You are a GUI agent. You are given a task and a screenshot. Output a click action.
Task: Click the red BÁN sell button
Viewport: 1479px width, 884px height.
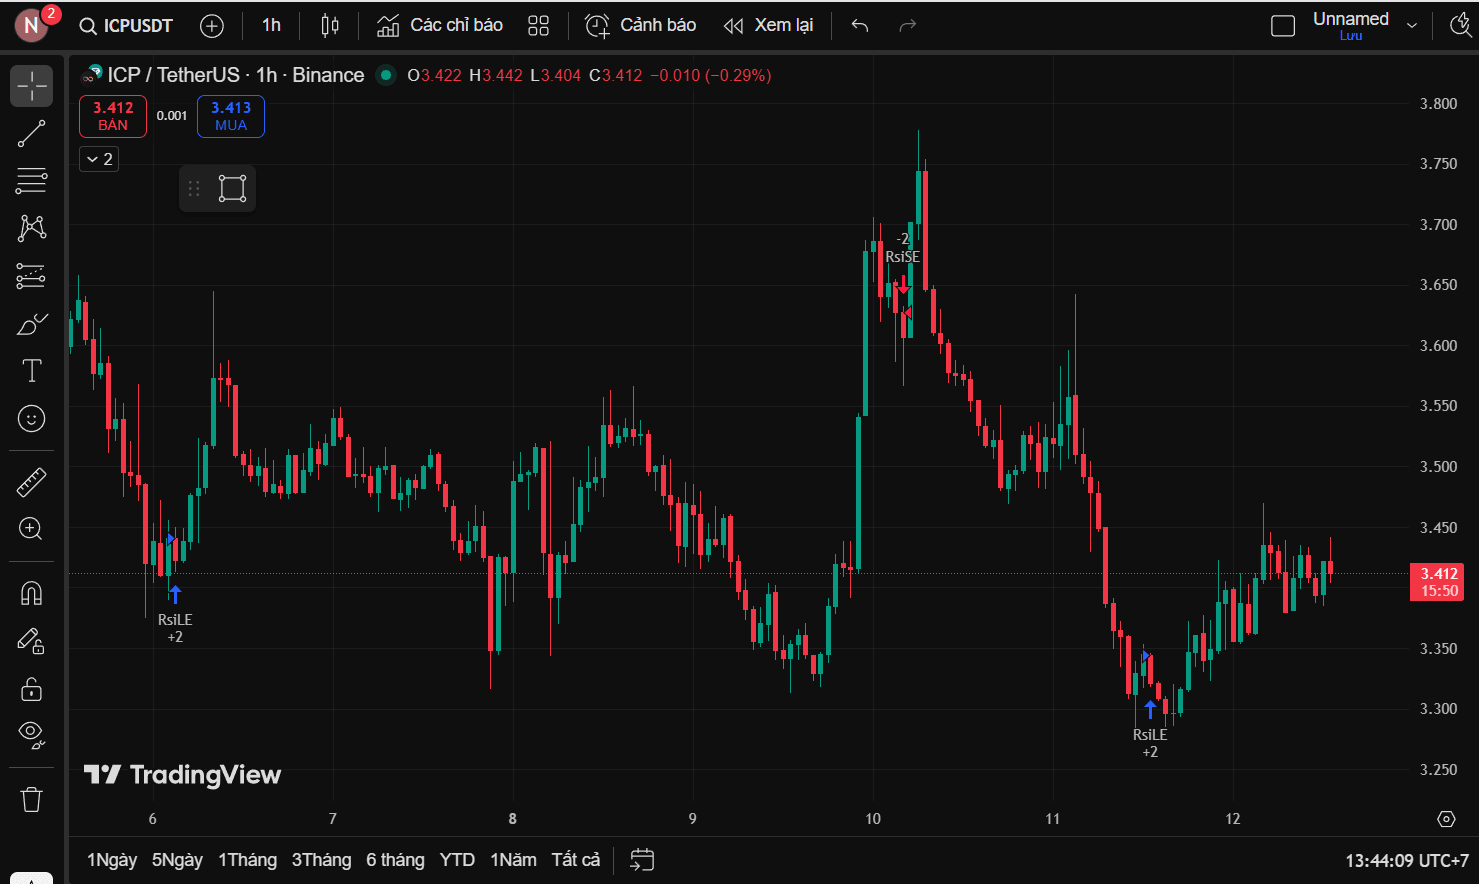(113, 116)
